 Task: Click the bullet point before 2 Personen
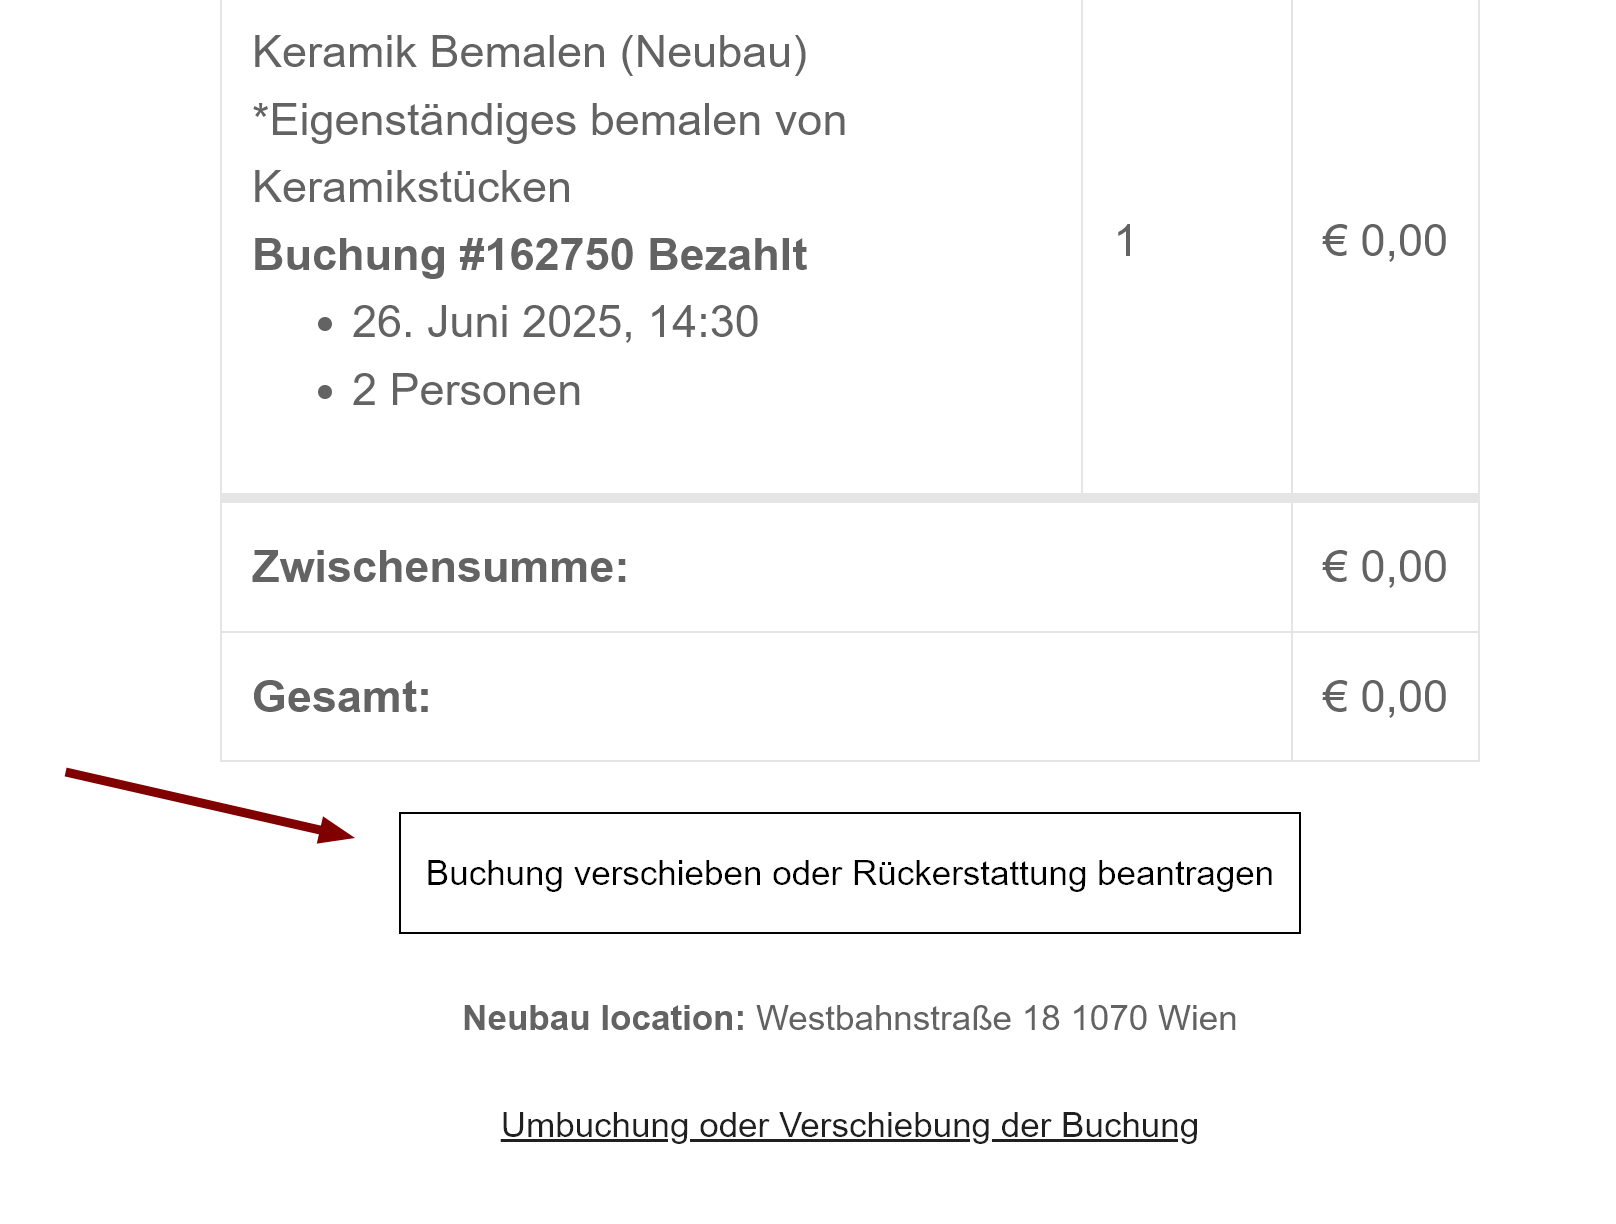pos(324,393)
